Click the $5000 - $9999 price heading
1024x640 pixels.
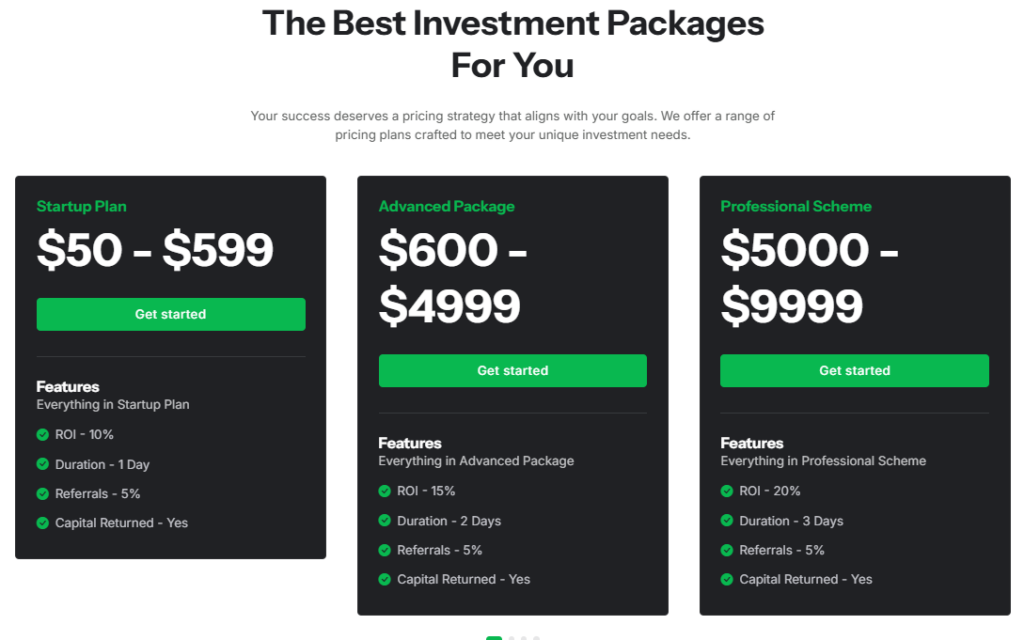click(810, 278)
